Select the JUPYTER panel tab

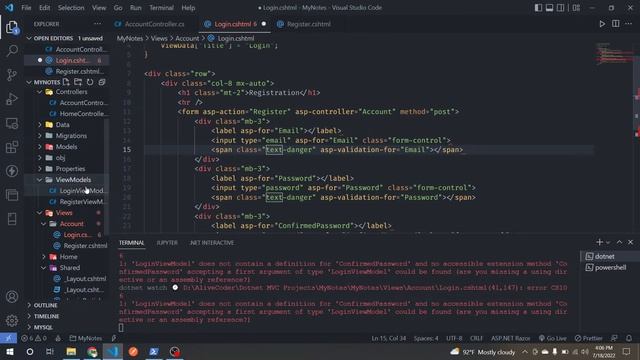click(x=167, y=242)
